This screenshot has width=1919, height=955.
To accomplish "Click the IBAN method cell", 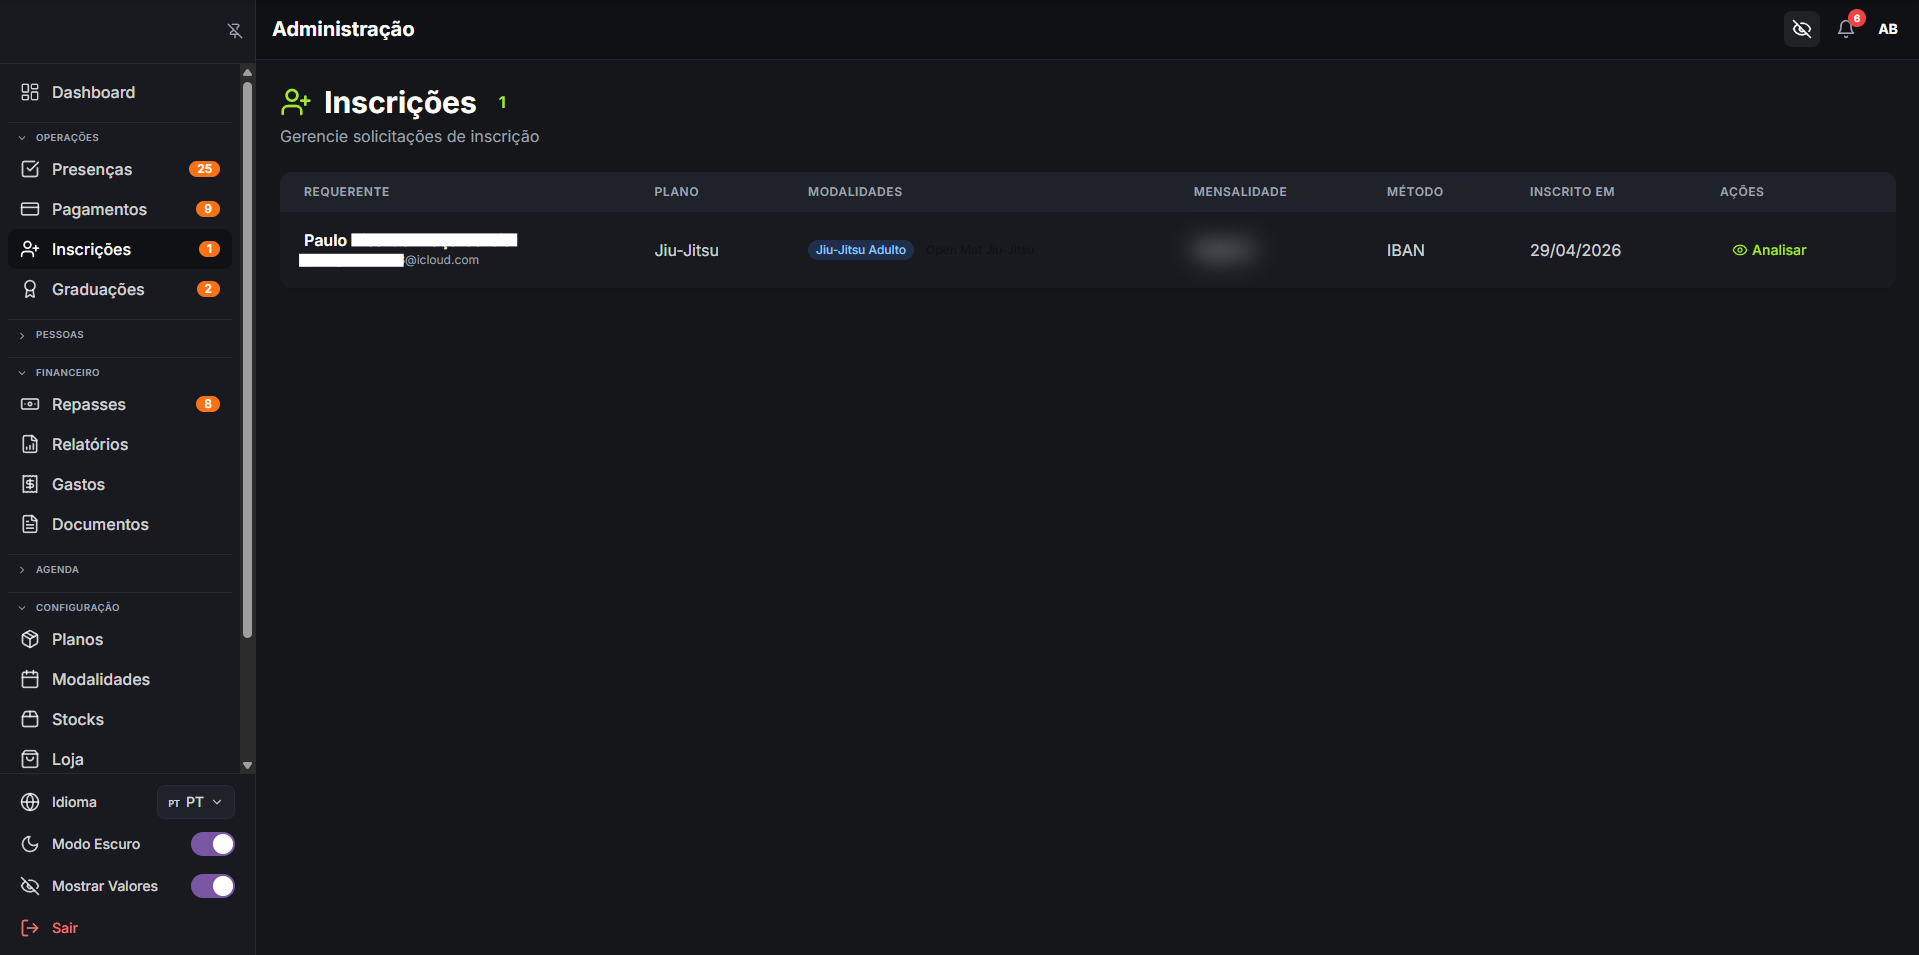I will (1405, 250).
